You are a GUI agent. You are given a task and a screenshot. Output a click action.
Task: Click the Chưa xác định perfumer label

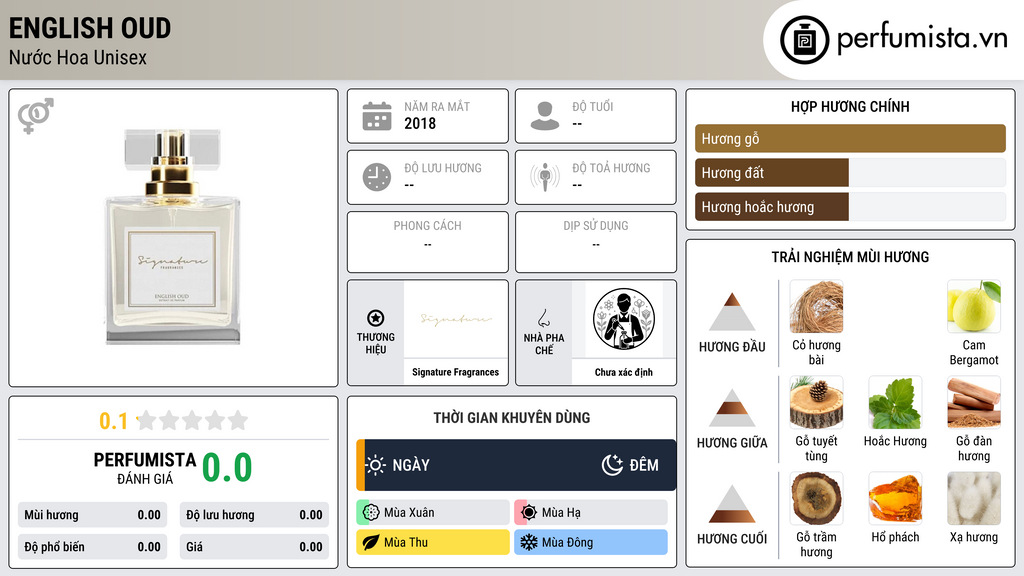[x=624, y=372]
